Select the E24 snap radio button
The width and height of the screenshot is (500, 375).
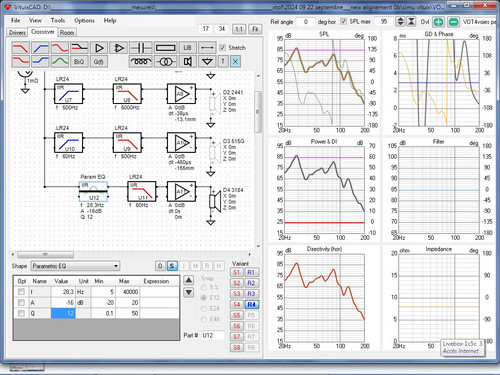(204, 309)
